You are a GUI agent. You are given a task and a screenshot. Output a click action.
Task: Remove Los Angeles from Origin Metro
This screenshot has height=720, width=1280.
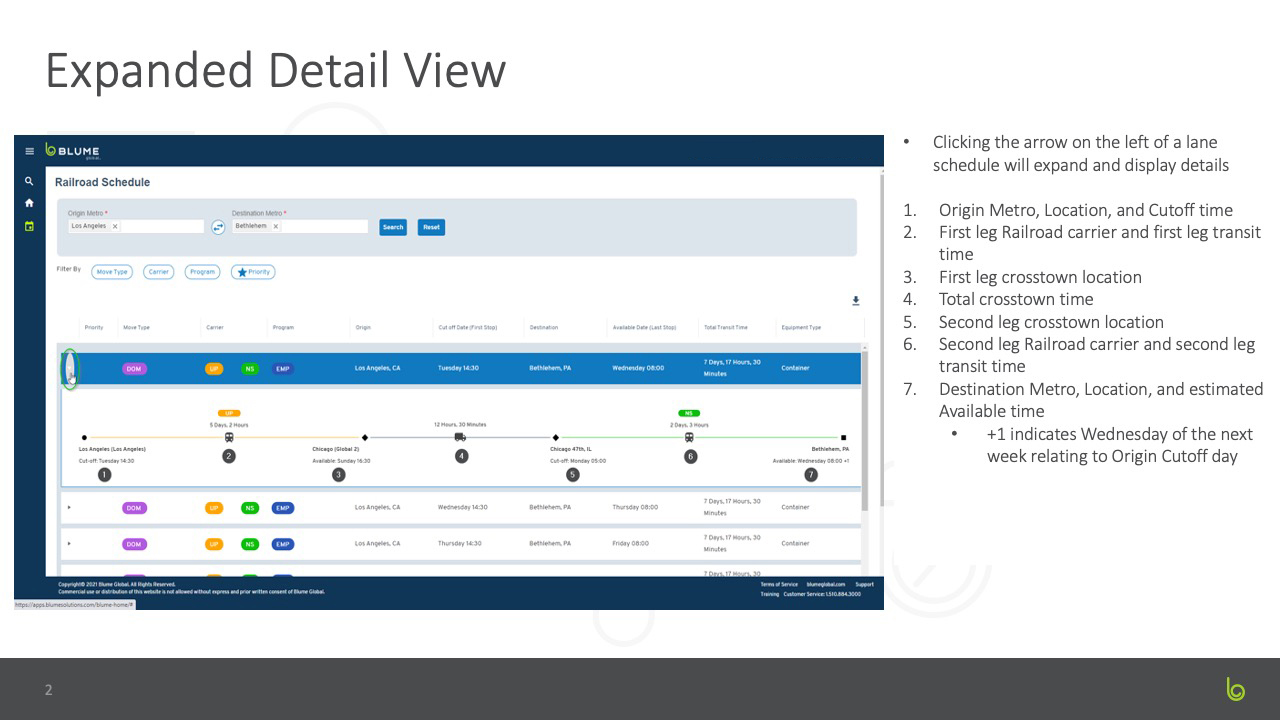click(x=115, y=227)
